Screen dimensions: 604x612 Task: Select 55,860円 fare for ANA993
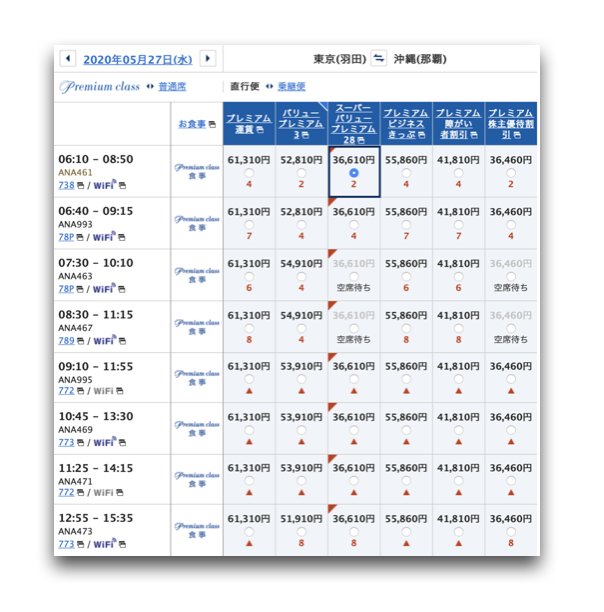[x=406, y=225]
